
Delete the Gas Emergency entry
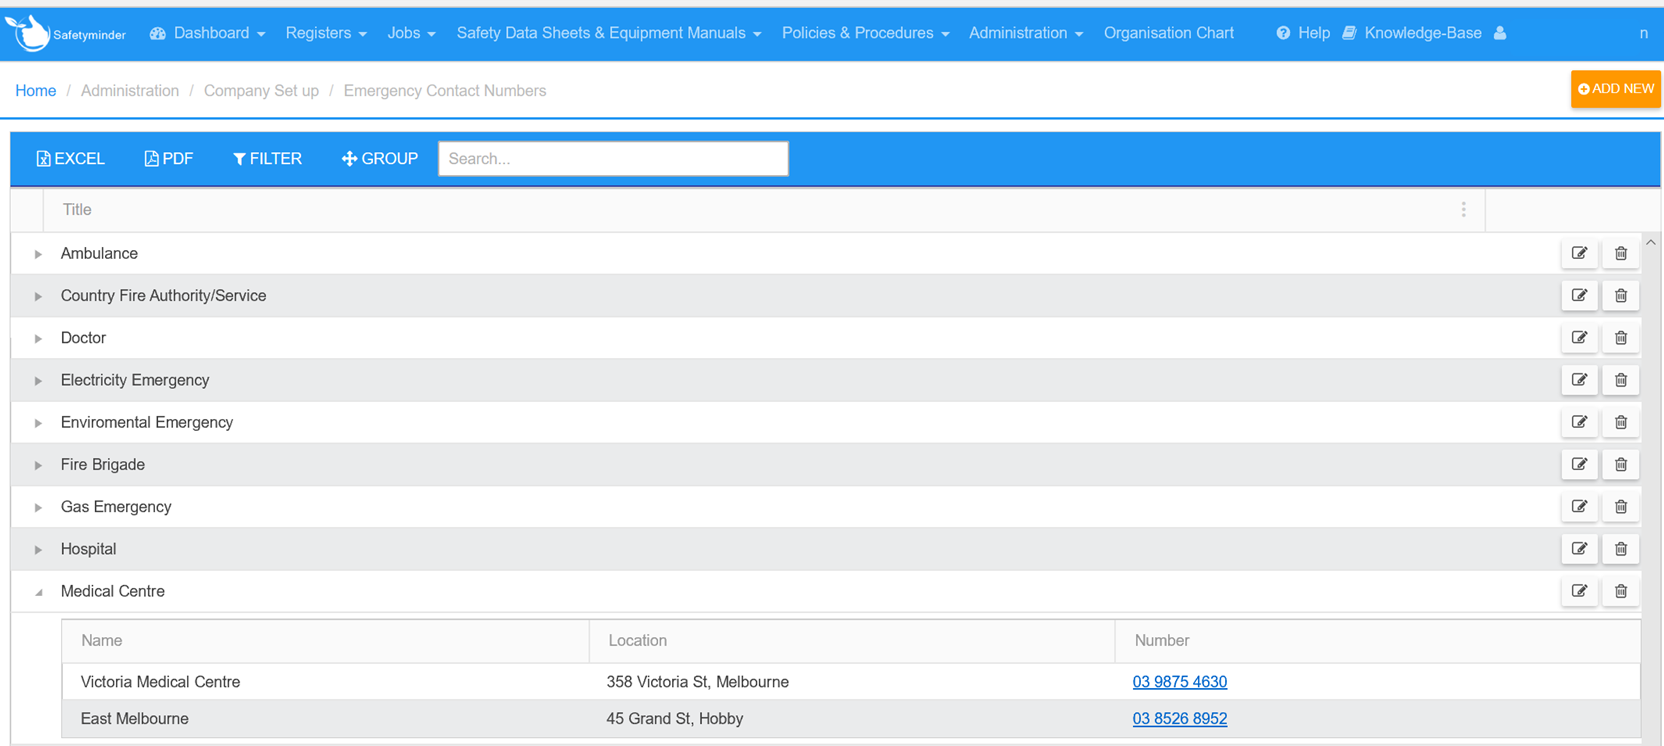pyautogui.click(x=1621, y=507)
